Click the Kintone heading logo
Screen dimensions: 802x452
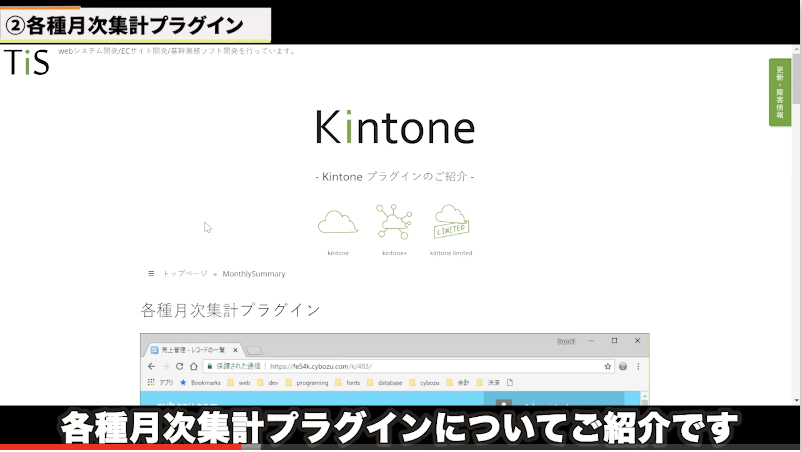coord(395,127)
